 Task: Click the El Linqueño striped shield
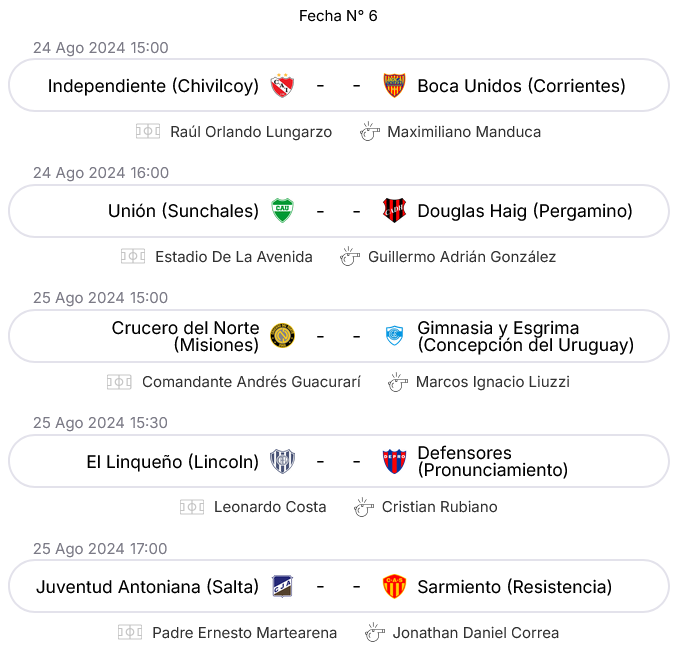tap(282, 461)
